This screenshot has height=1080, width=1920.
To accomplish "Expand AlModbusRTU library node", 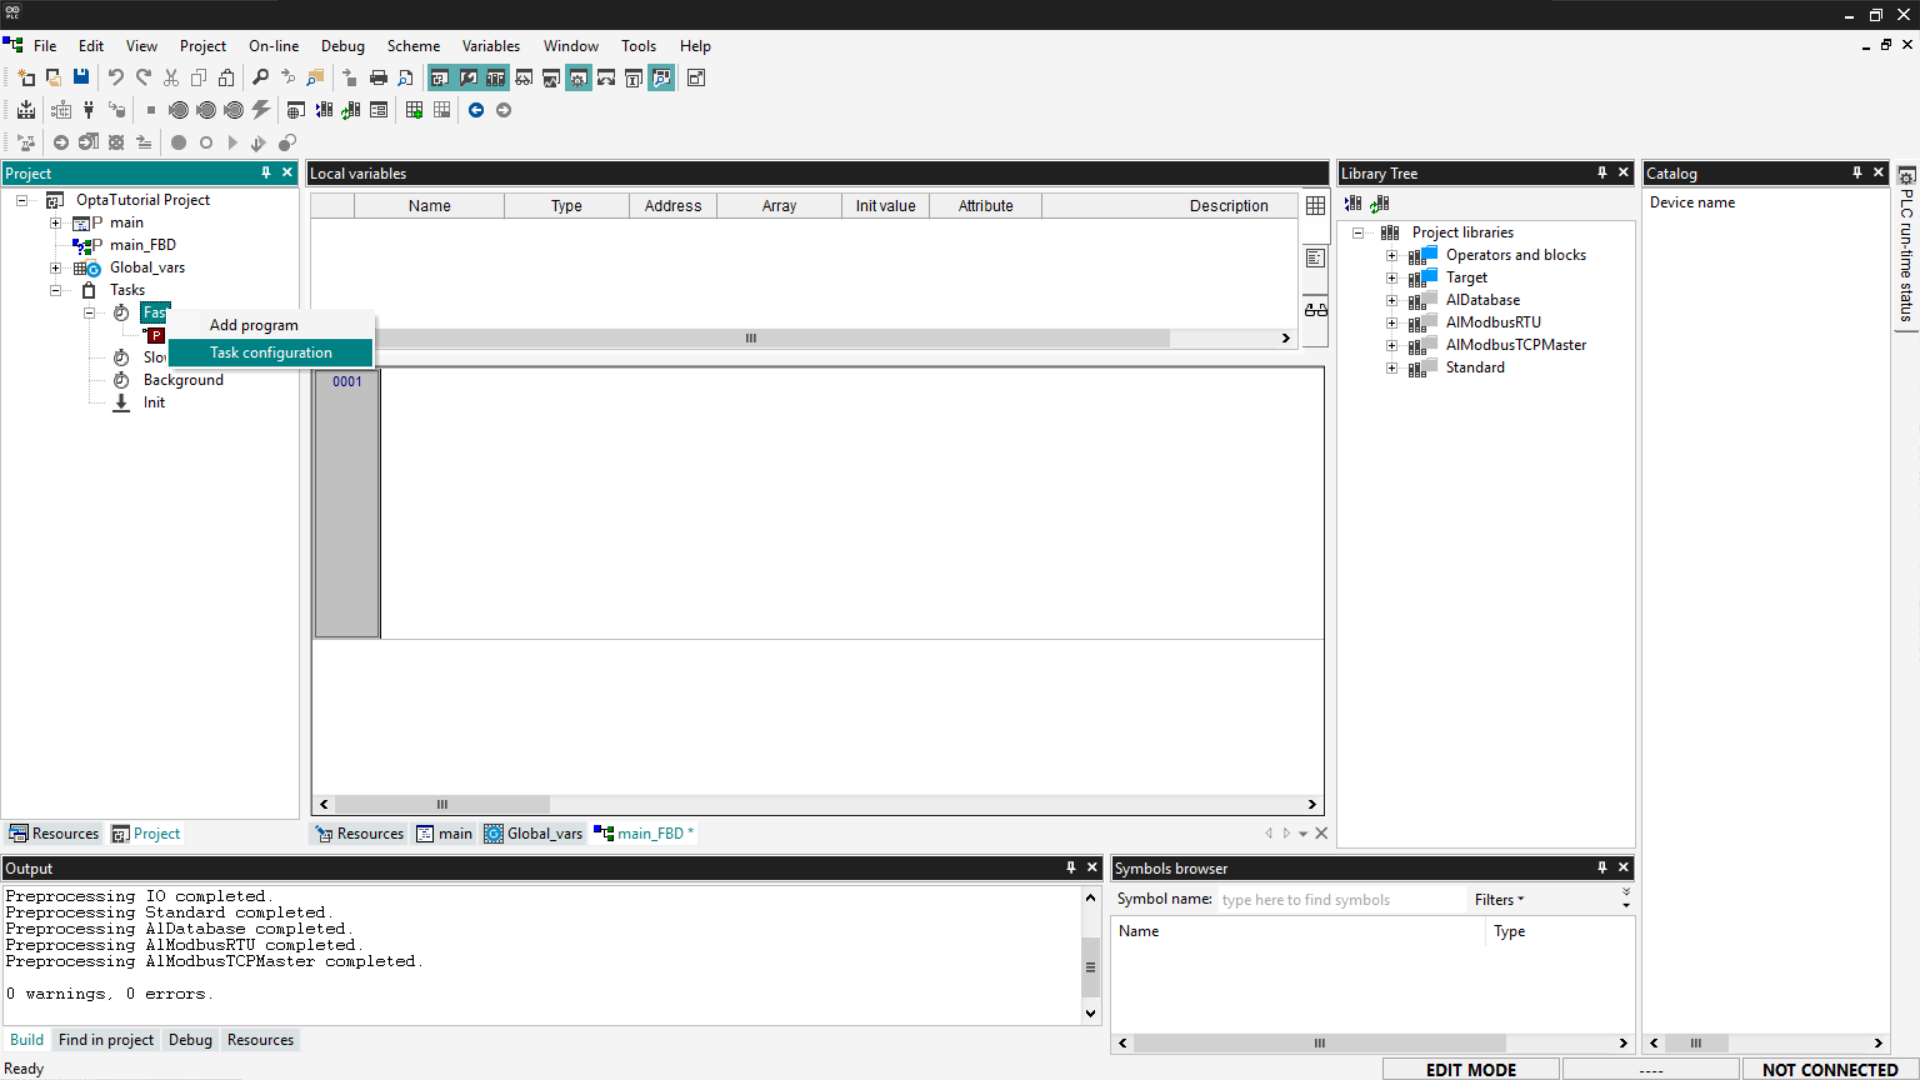I will pyautogui.click(x=1391, y=323).
